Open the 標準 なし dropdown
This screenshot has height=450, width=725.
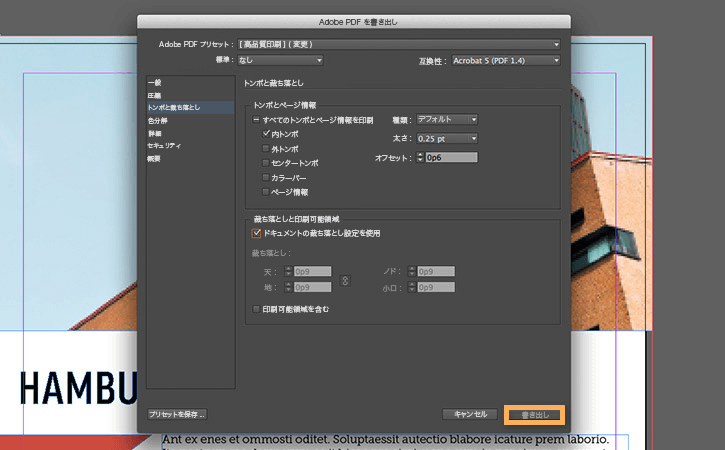tap(280, 60)
